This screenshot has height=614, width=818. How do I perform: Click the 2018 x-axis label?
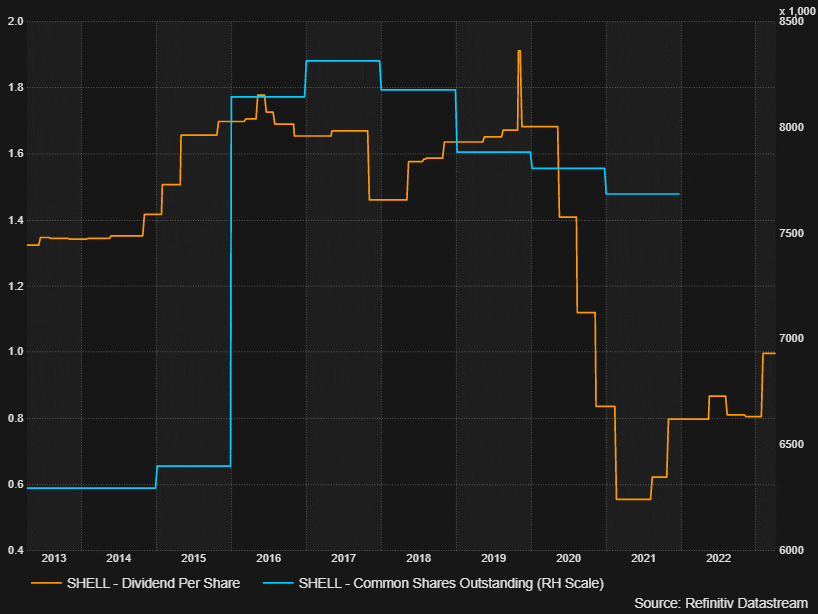point(418,558)
